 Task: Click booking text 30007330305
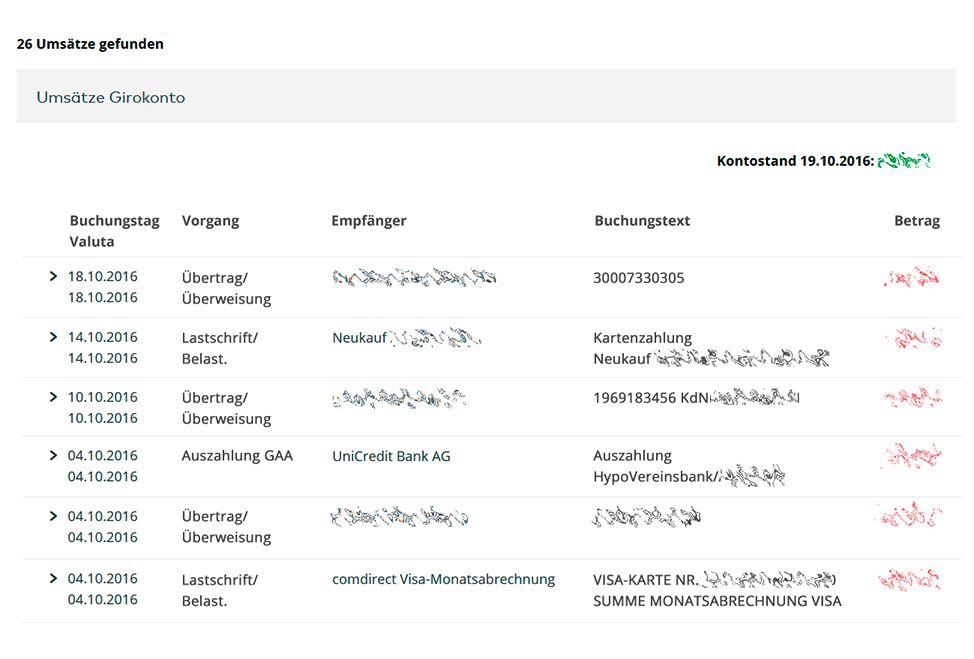pyautogui.click(x=638, y=277)
